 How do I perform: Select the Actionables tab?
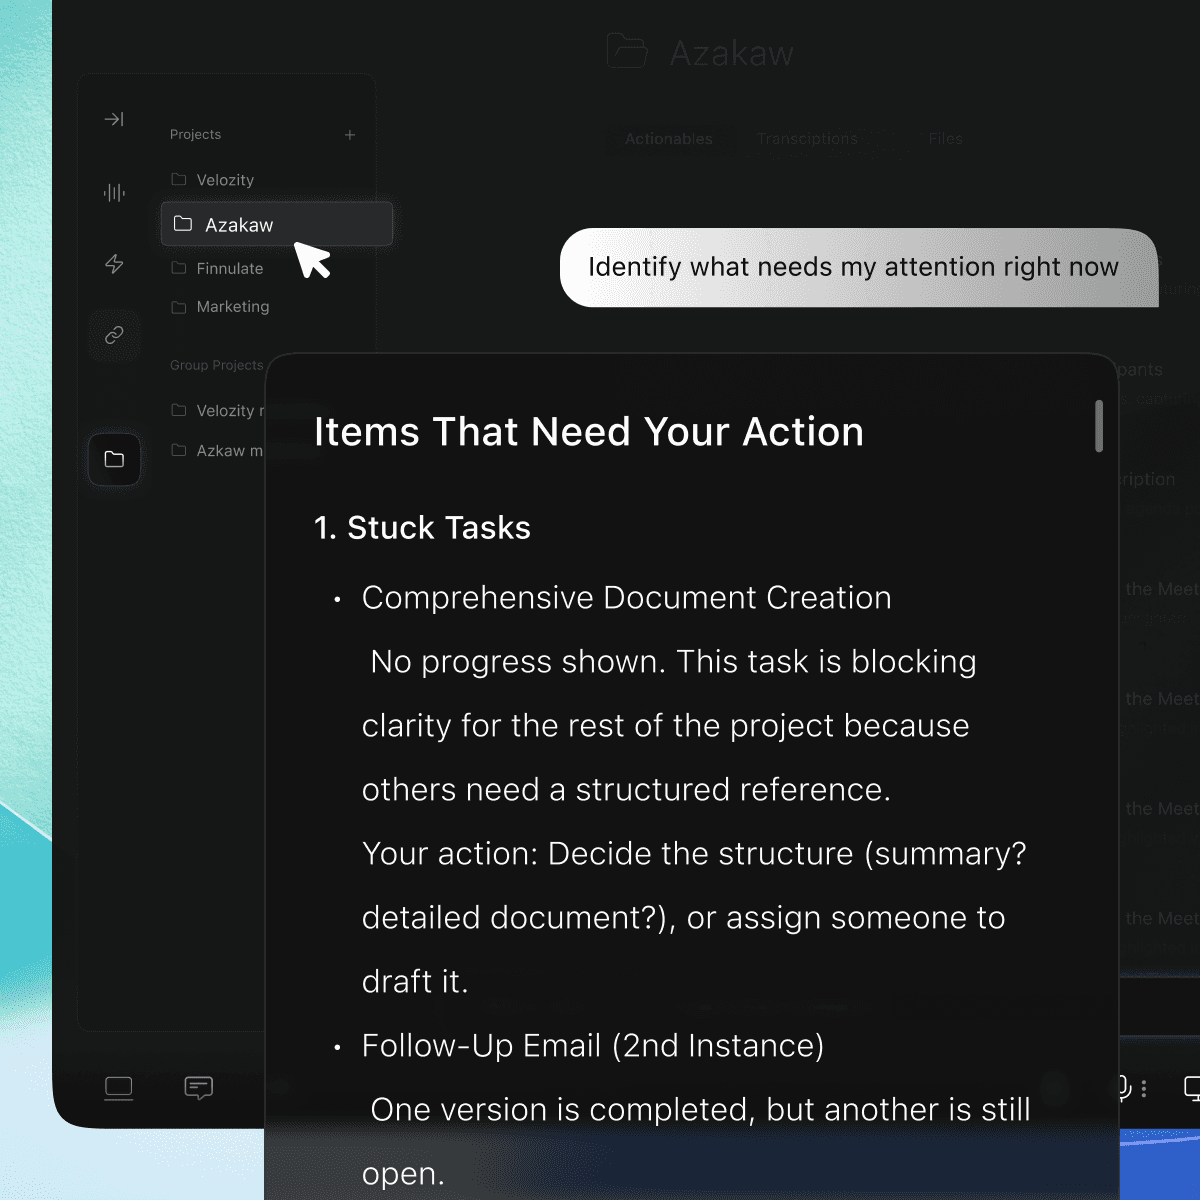tap(668, 139)
